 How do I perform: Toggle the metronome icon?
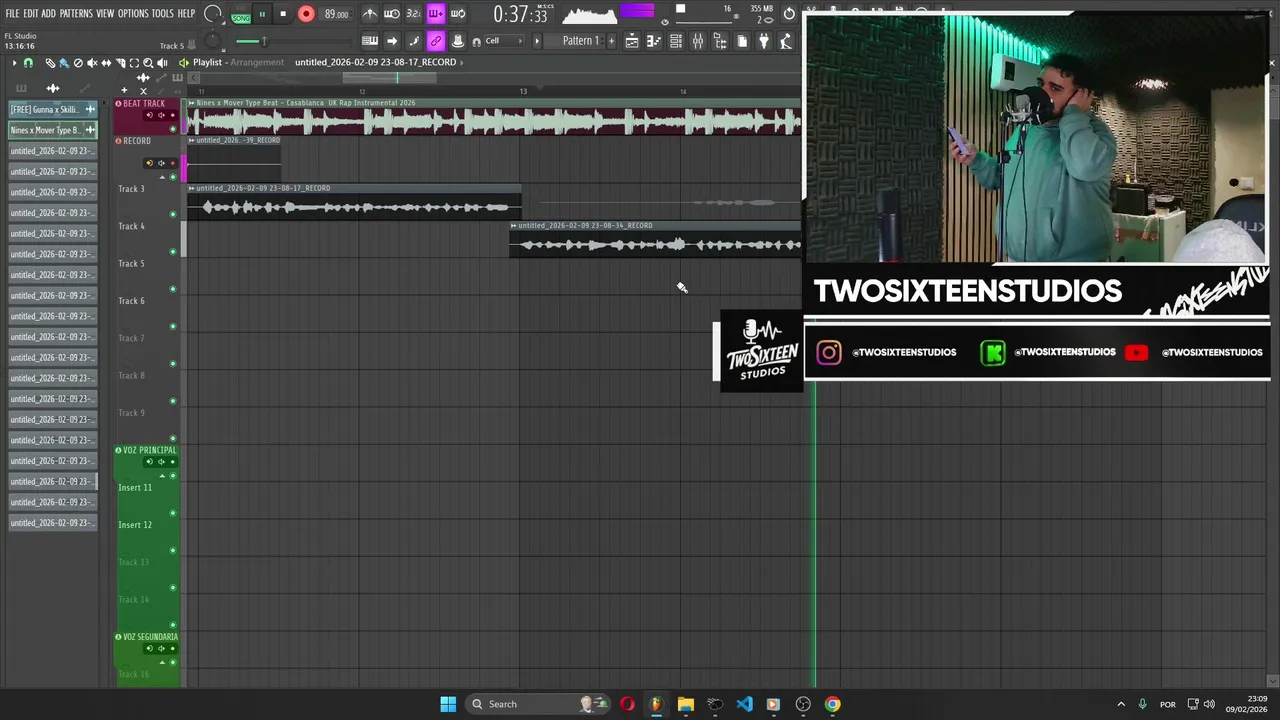point(370,14)
